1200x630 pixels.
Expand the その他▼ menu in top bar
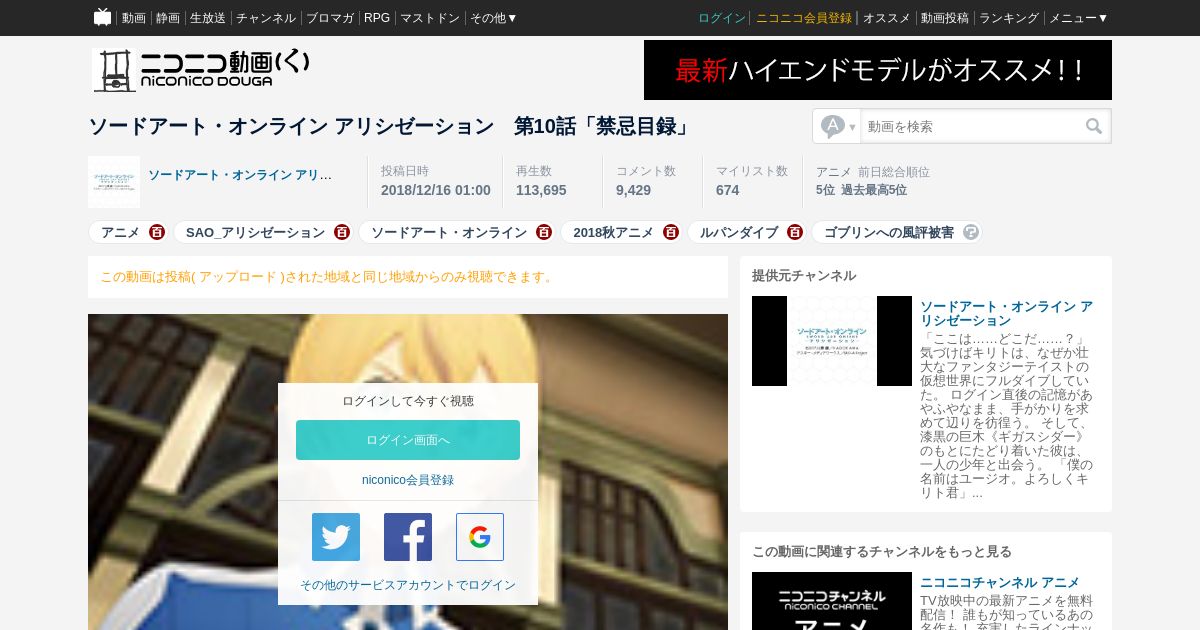click(x=494, y=18)
